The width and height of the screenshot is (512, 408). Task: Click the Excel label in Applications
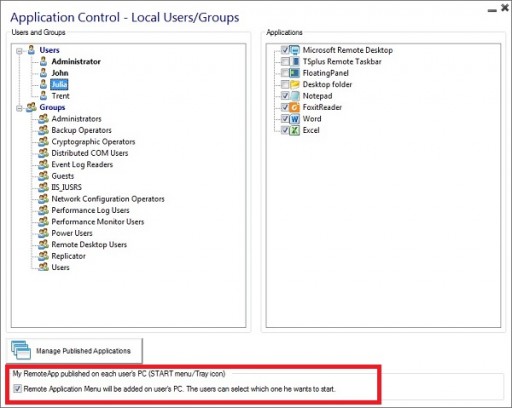[311, 130]
